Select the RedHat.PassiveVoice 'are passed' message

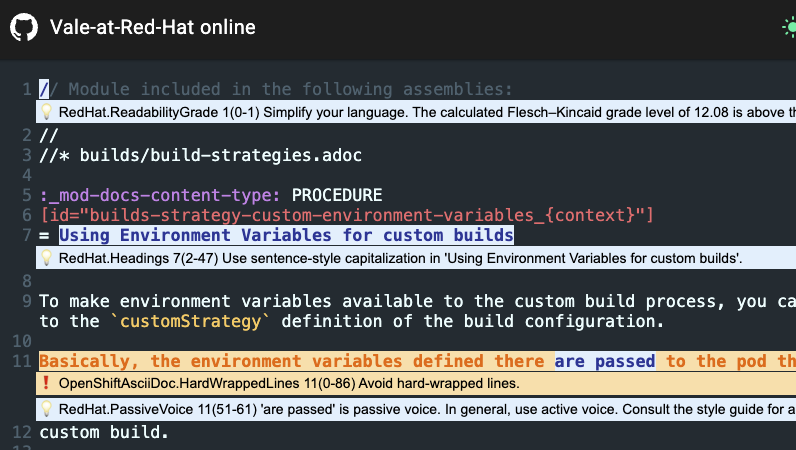pos(416,409)
